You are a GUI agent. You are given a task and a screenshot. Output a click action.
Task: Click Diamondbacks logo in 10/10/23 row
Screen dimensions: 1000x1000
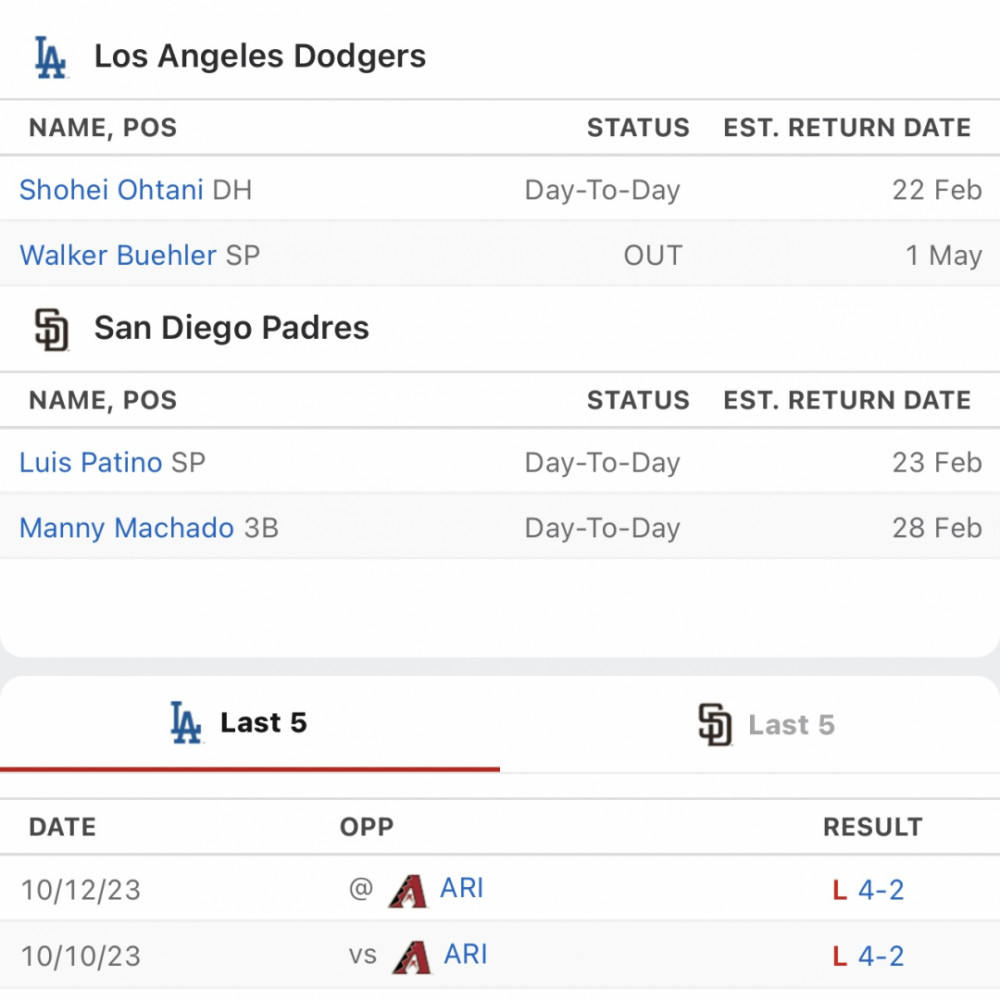click(x=411, y=957)
